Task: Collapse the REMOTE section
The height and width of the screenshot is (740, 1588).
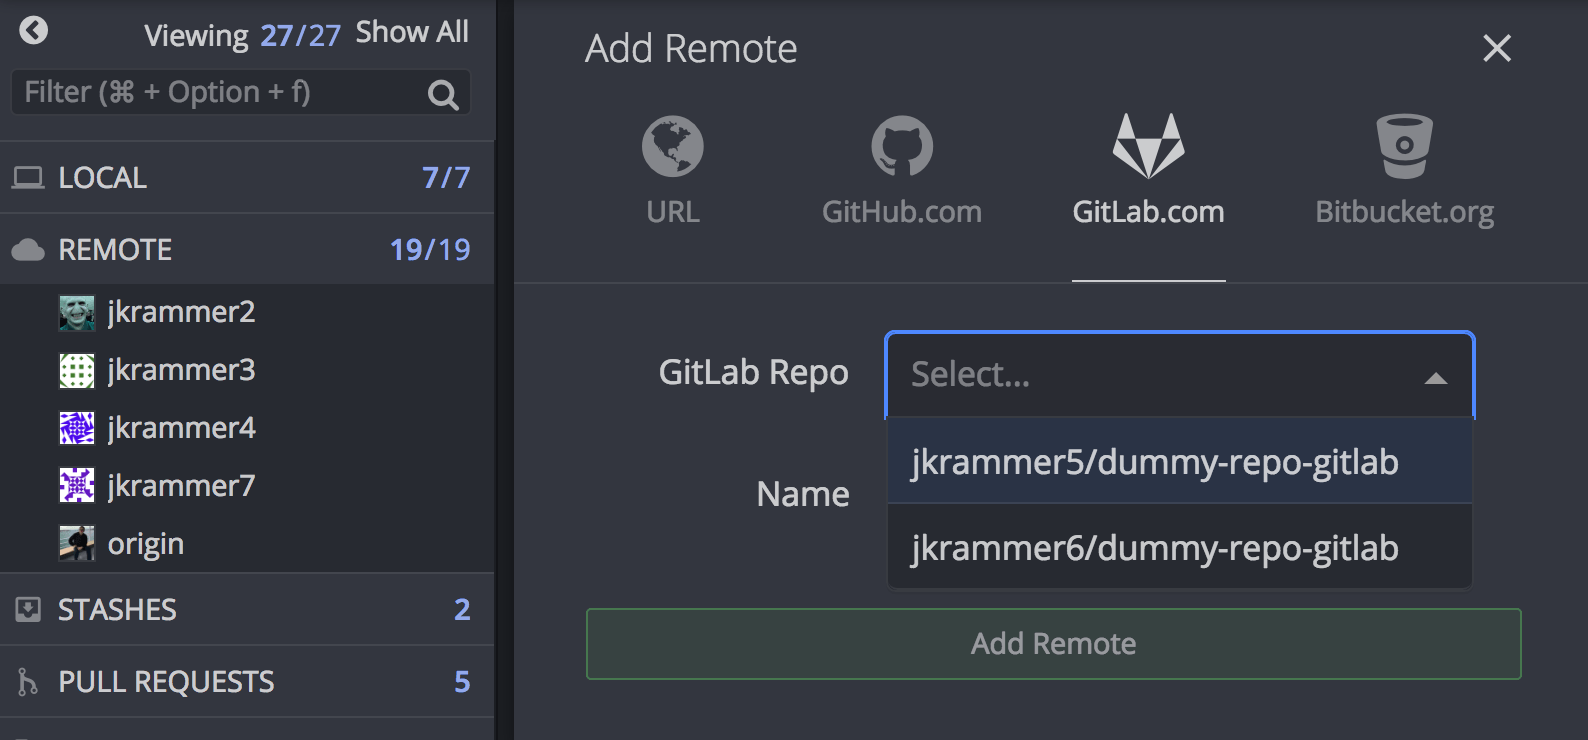Action: (115, 250)
